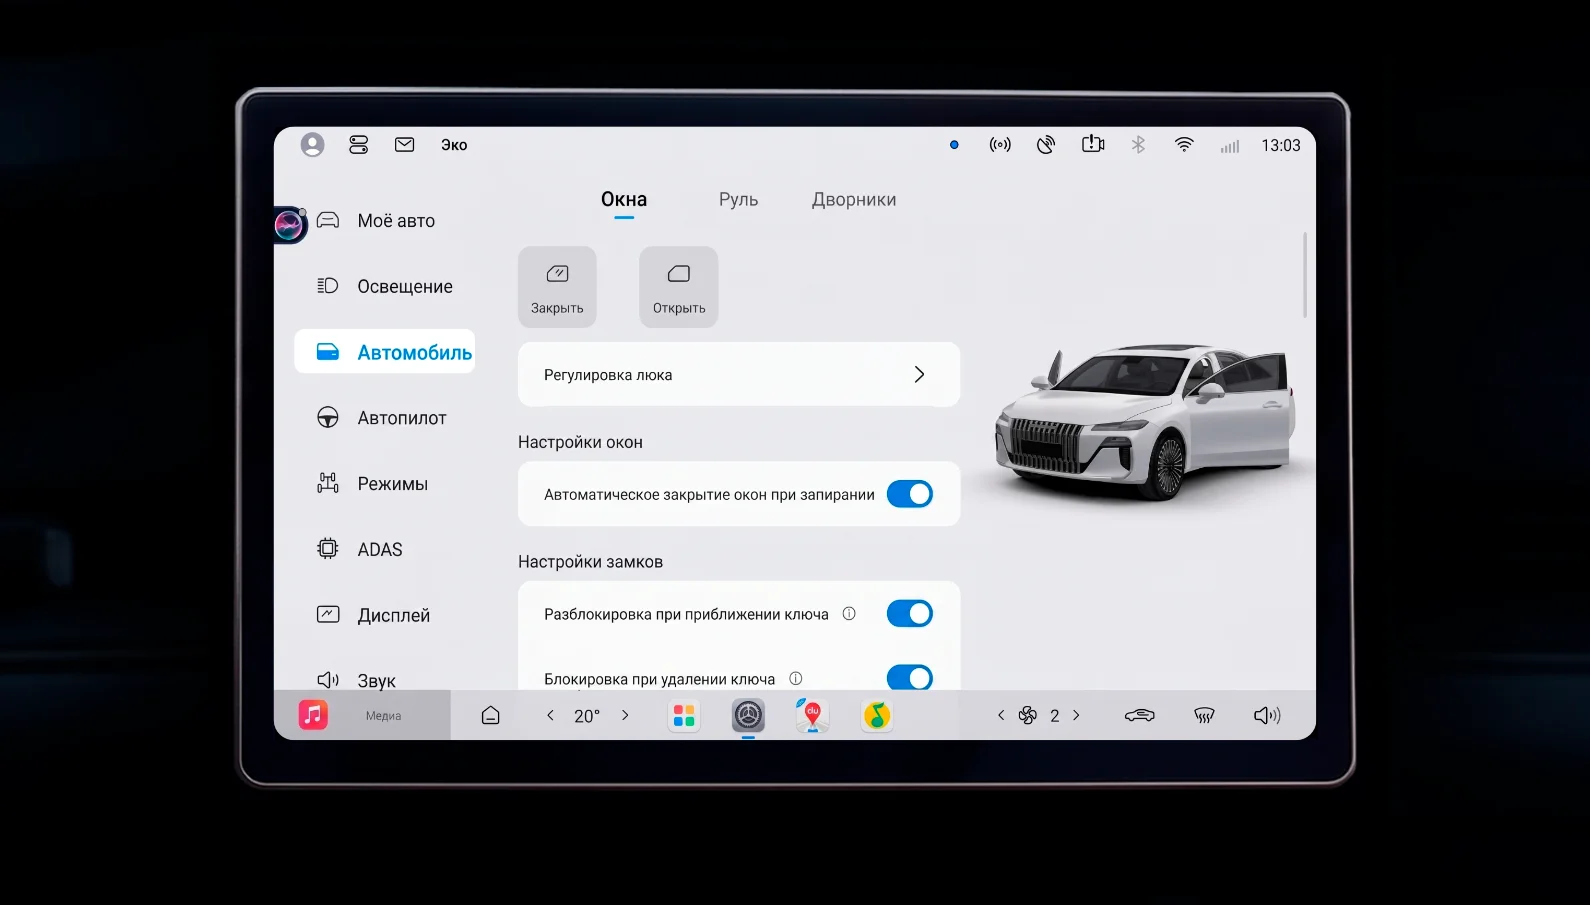Tap the Медиа label in the dock
Image resolution: width=1590 pixels, height=905 pixels.
click(x=383, y=716)
